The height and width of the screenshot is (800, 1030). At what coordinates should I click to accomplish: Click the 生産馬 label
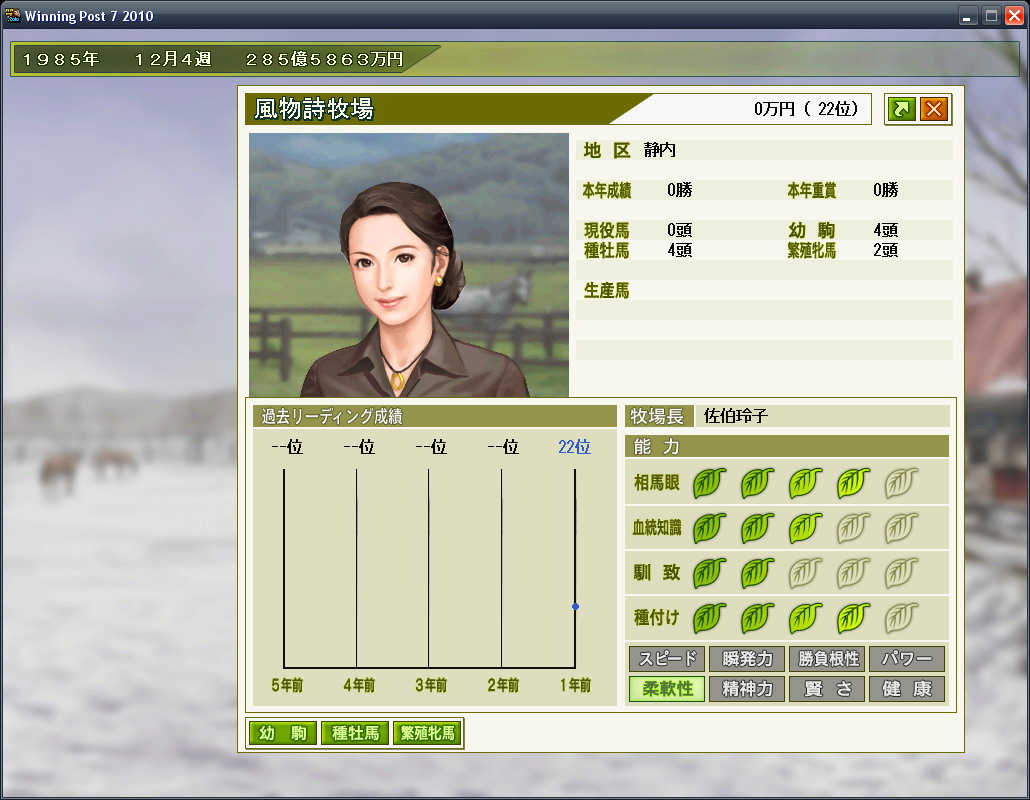(606, 290)
